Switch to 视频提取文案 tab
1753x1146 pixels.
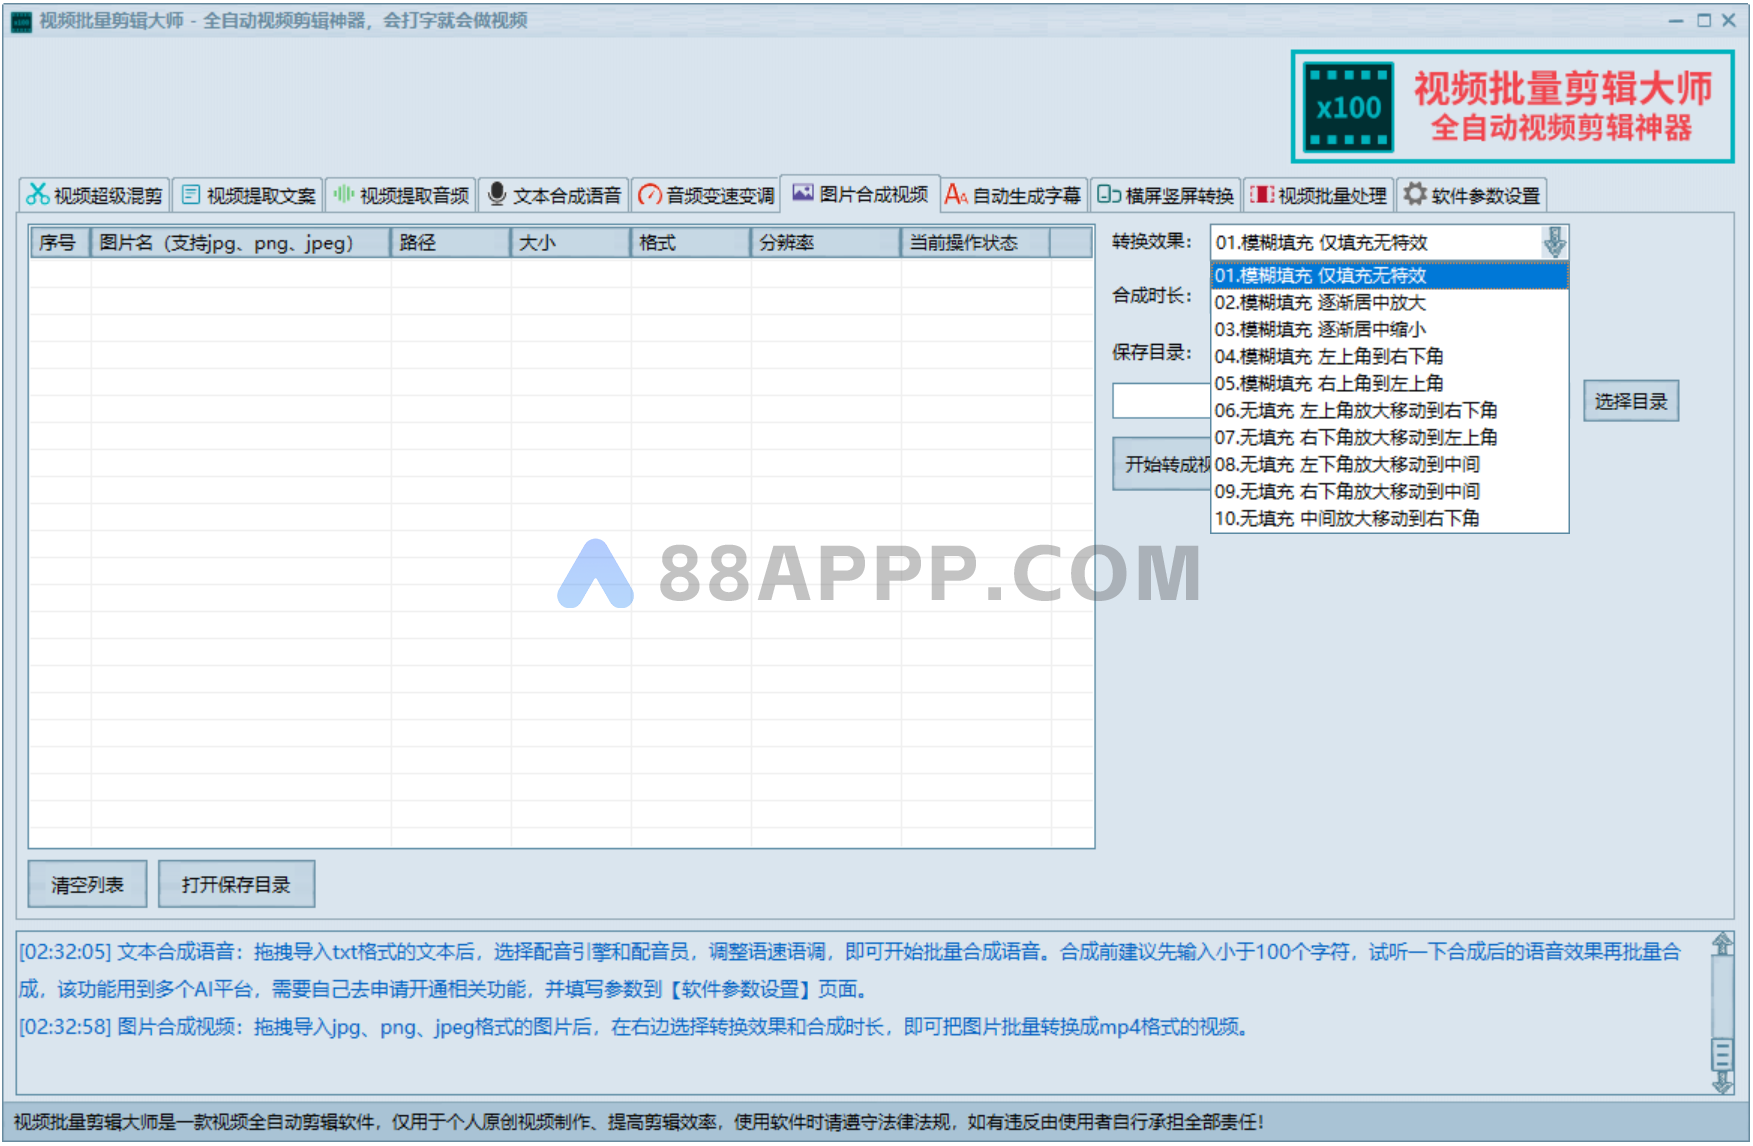coord(248,195)
